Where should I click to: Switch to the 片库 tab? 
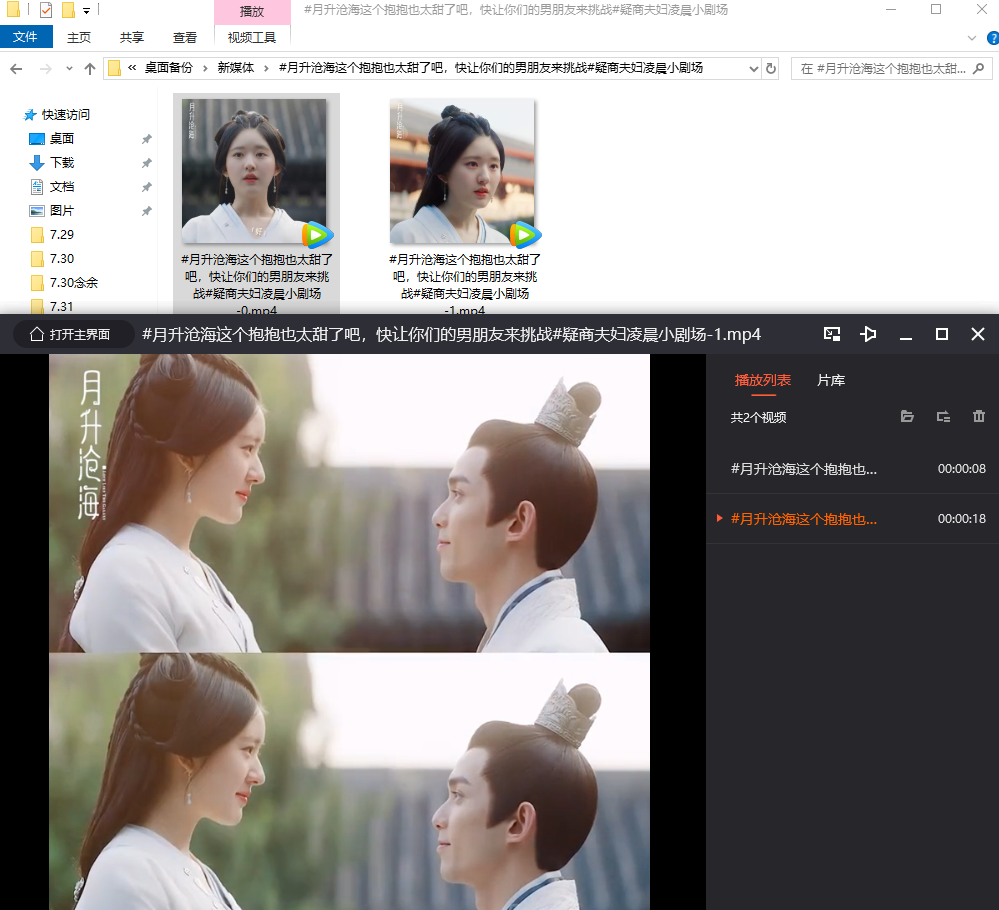click(831, 380)
